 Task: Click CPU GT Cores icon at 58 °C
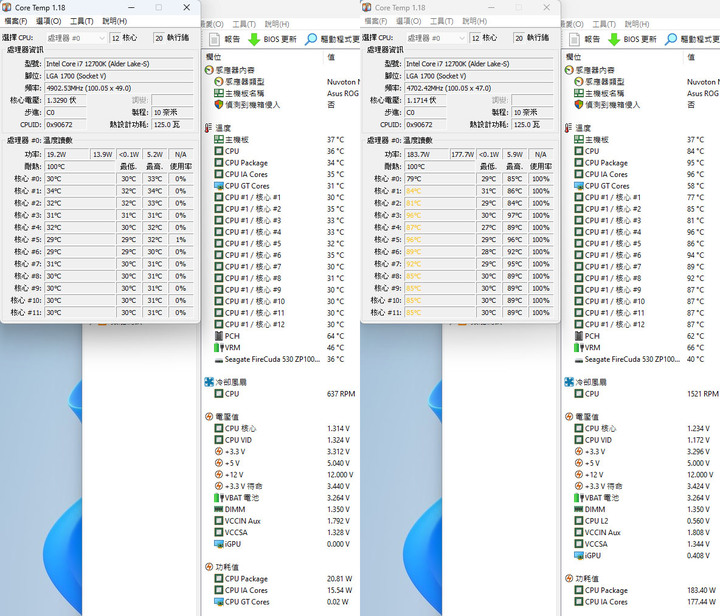click(579, 186)
